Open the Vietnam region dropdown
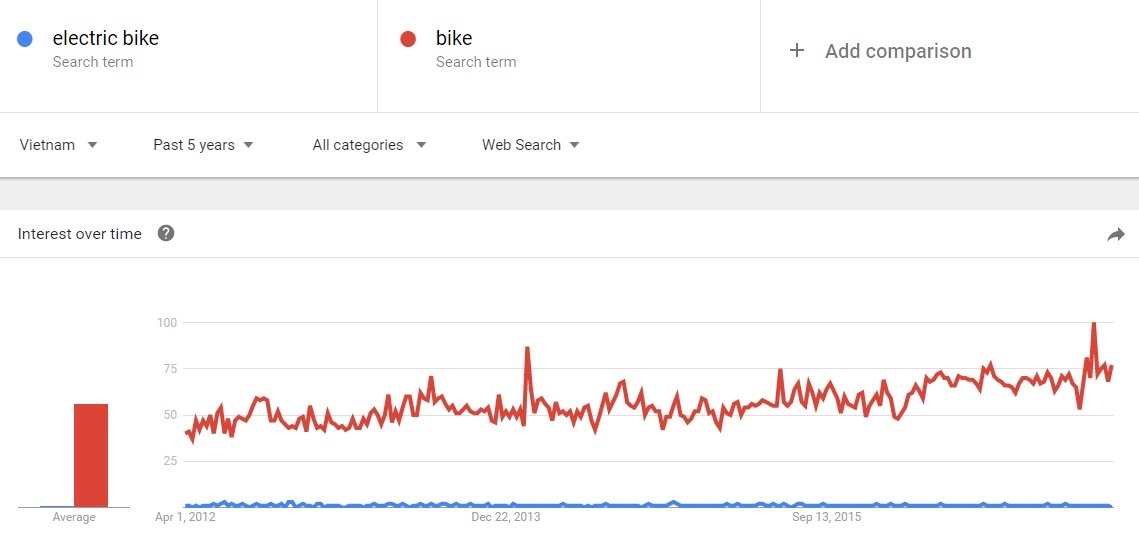 (x=58, y=145)
